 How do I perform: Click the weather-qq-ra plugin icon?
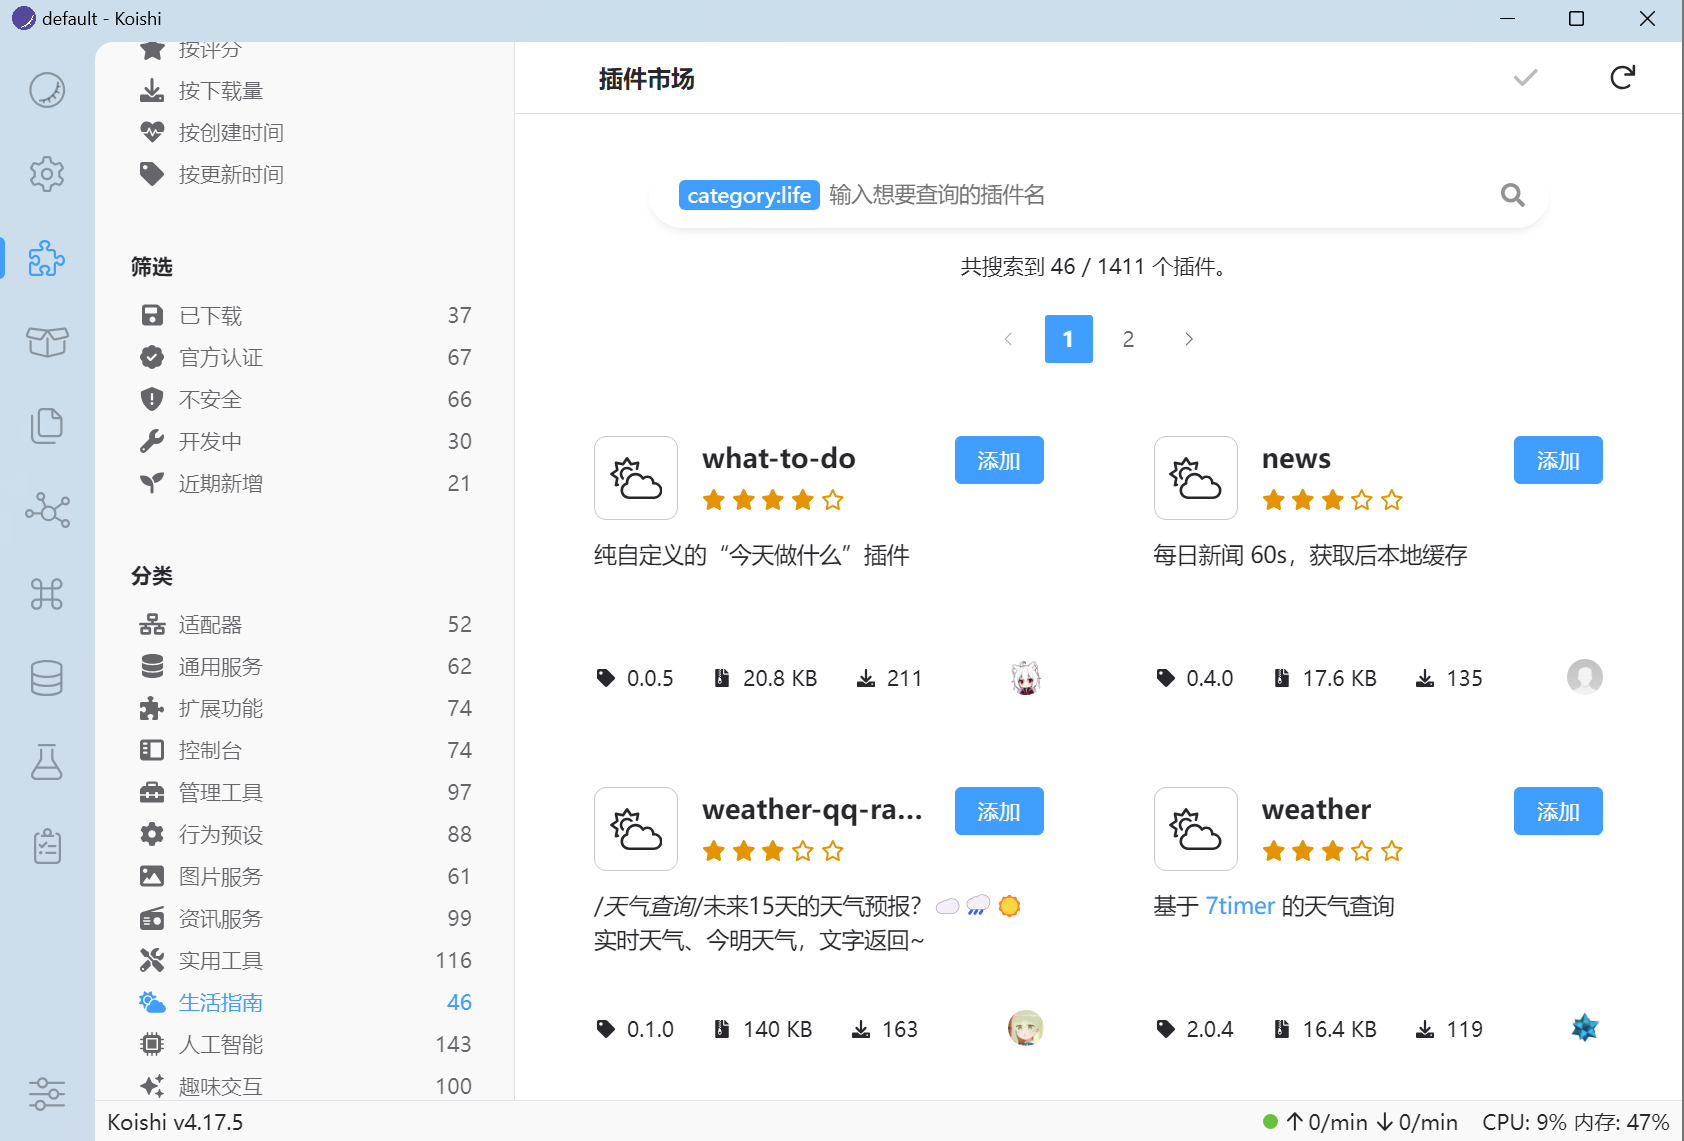click(636, 829)
